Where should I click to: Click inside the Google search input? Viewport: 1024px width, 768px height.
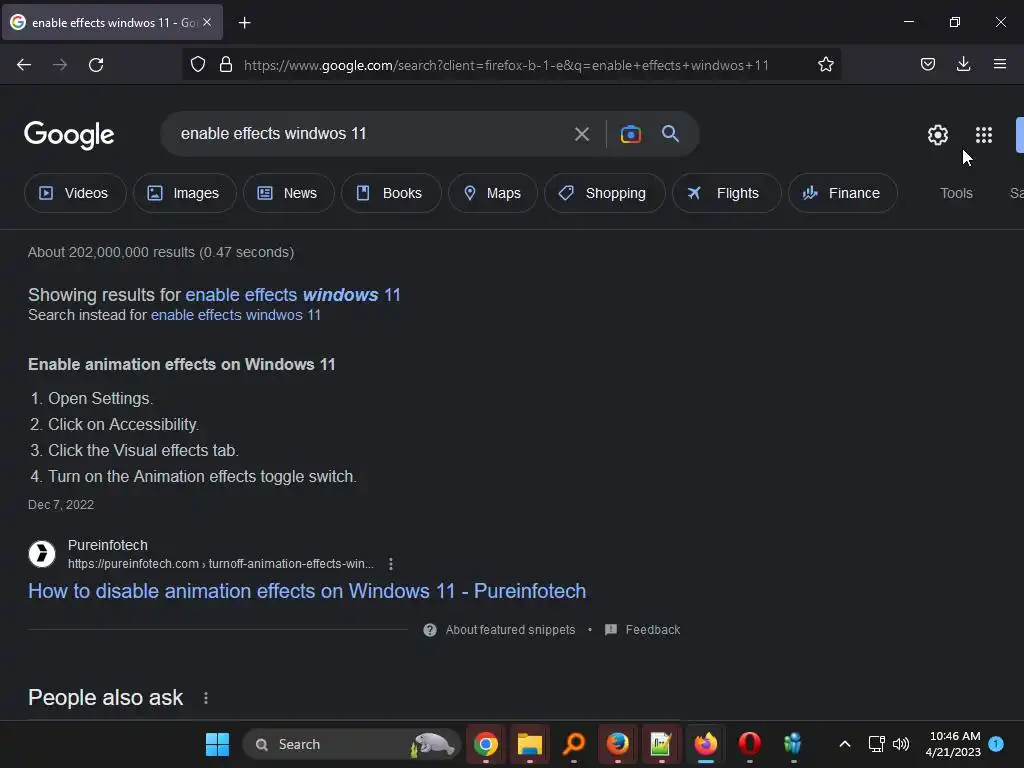(372, 134)
